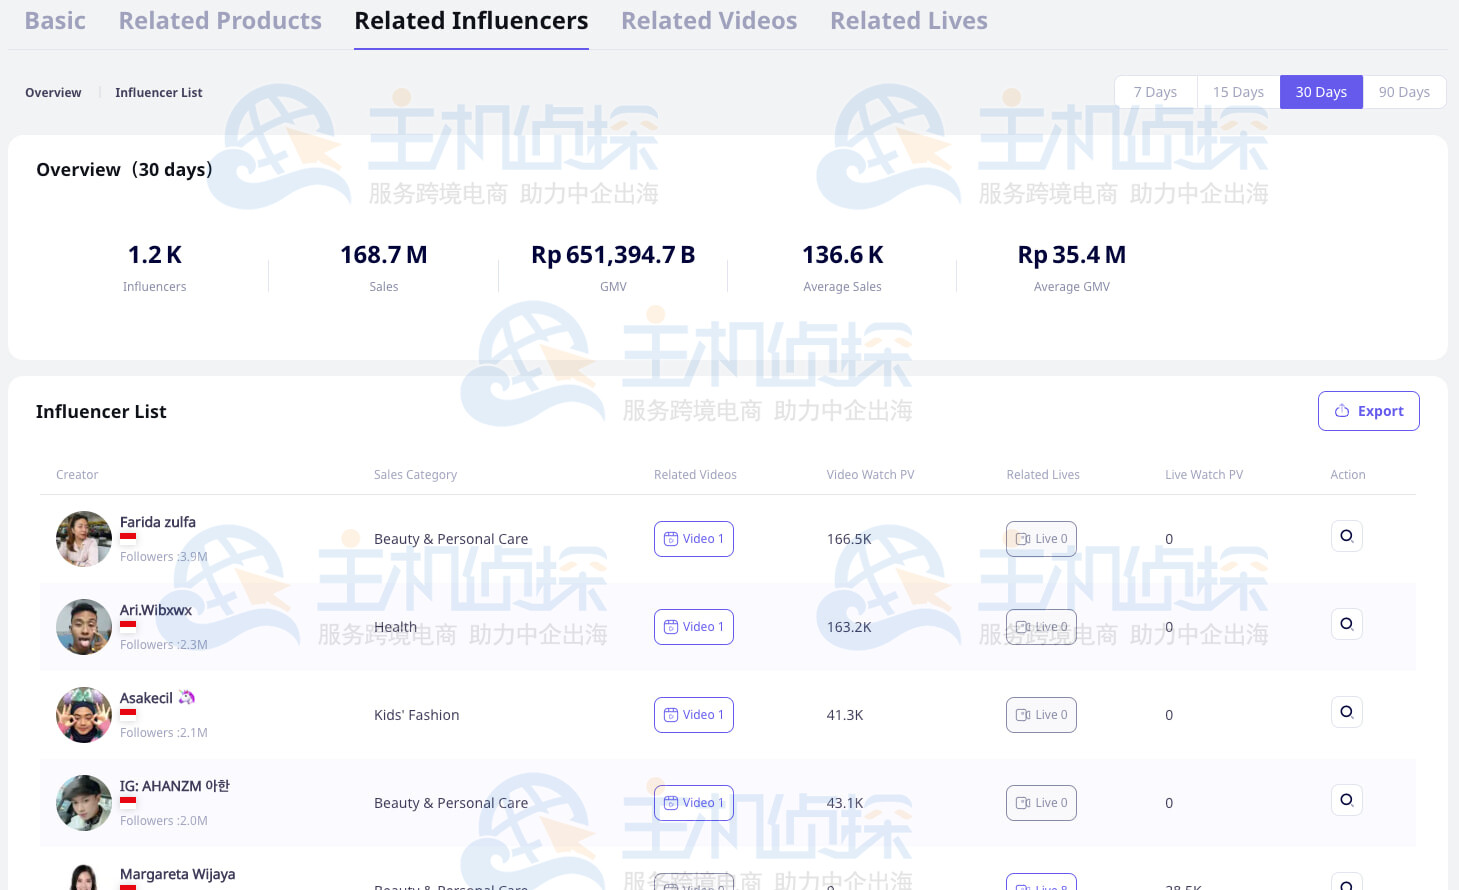Open the action icon for IG: AHANZM
The image size is (1459, 890).
1346,800
